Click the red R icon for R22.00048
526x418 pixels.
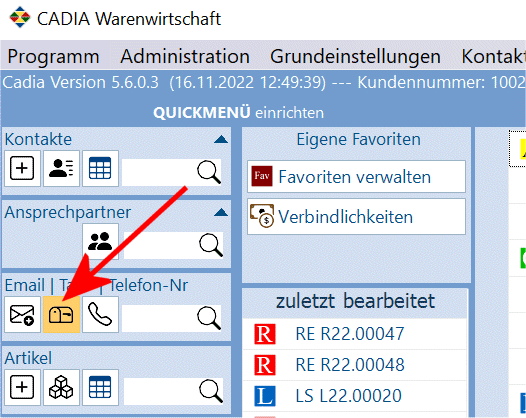pos(265,365)
